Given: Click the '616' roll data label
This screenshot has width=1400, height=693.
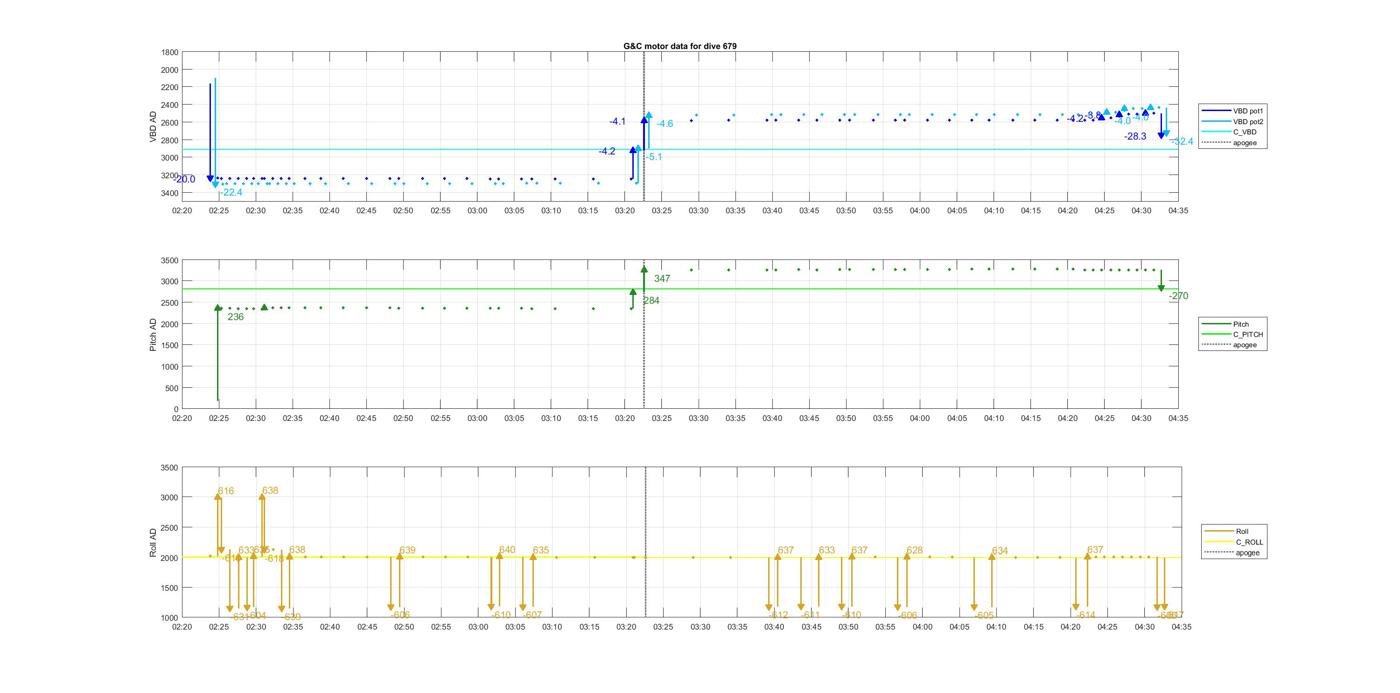Looking at the screenshot, I should coord(226,491).
